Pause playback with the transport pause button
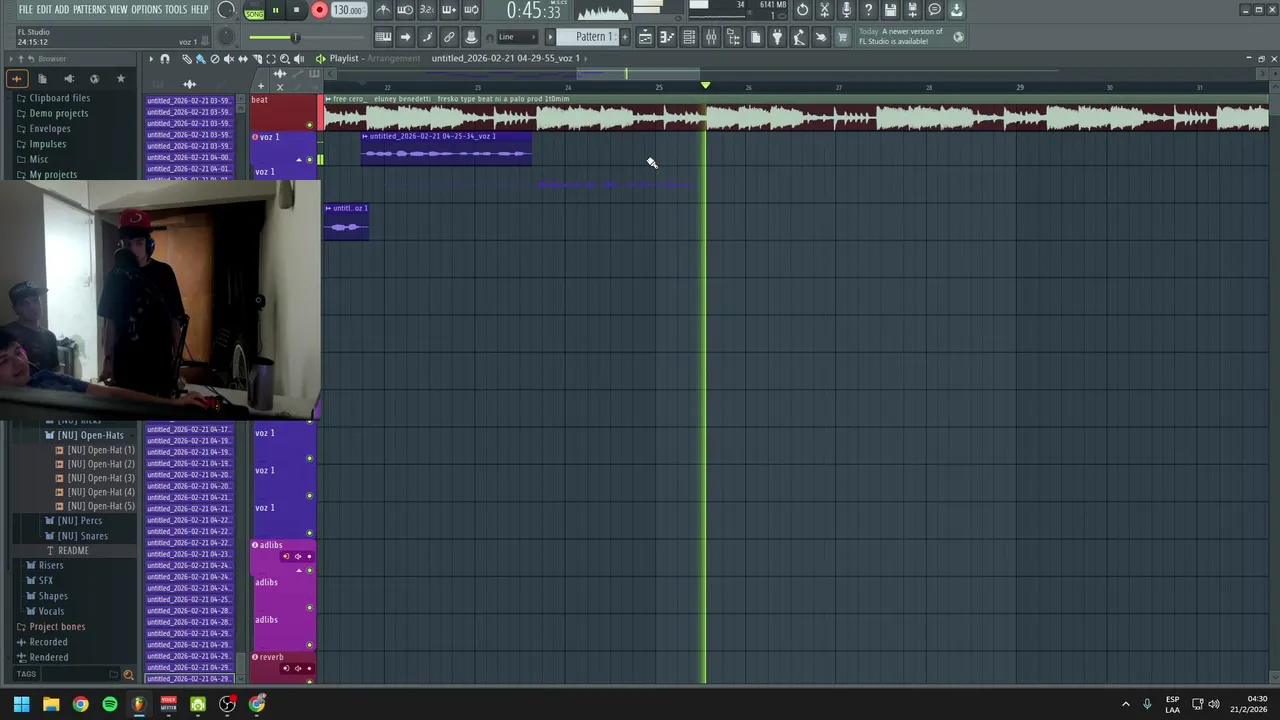Screen dimensions: 1280x720 click(x=275, y=10)
